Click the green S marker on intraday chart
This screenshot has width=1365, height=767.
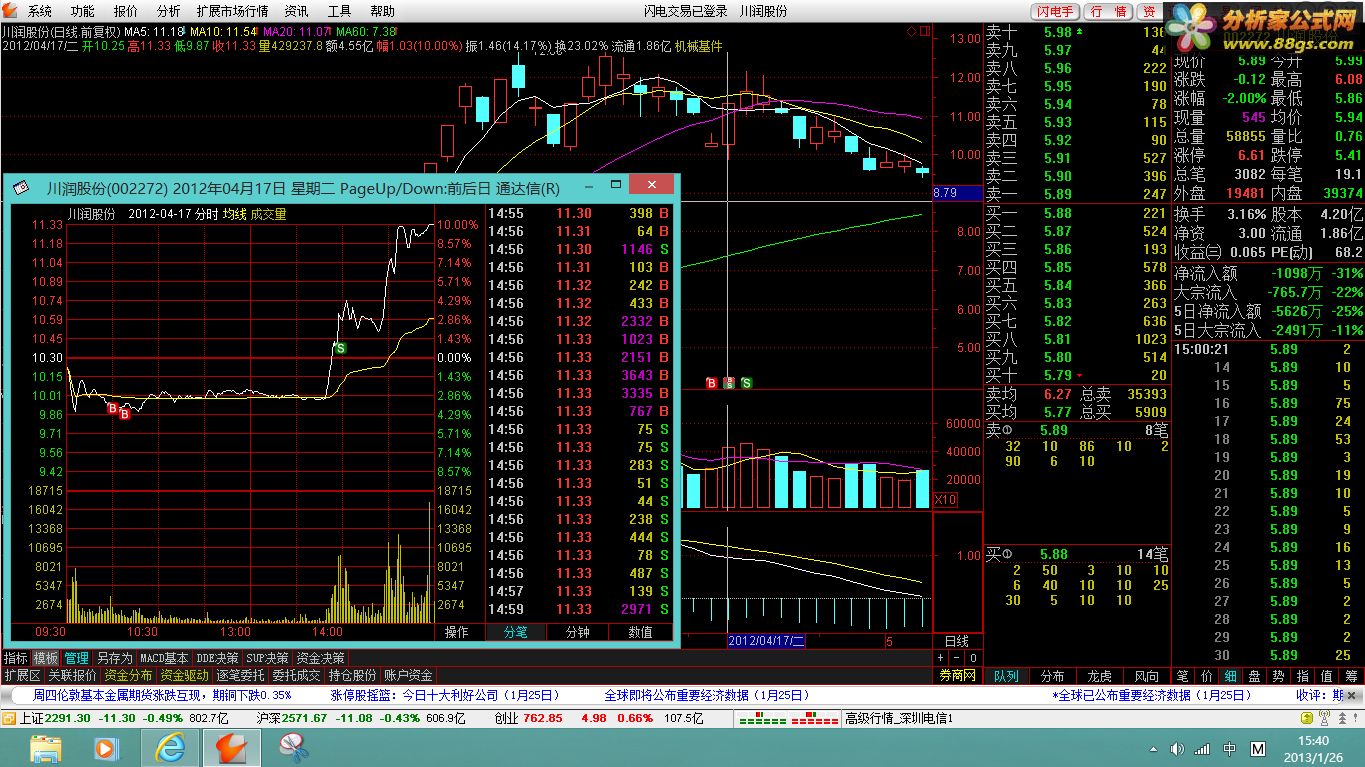[x=341, y=348]
